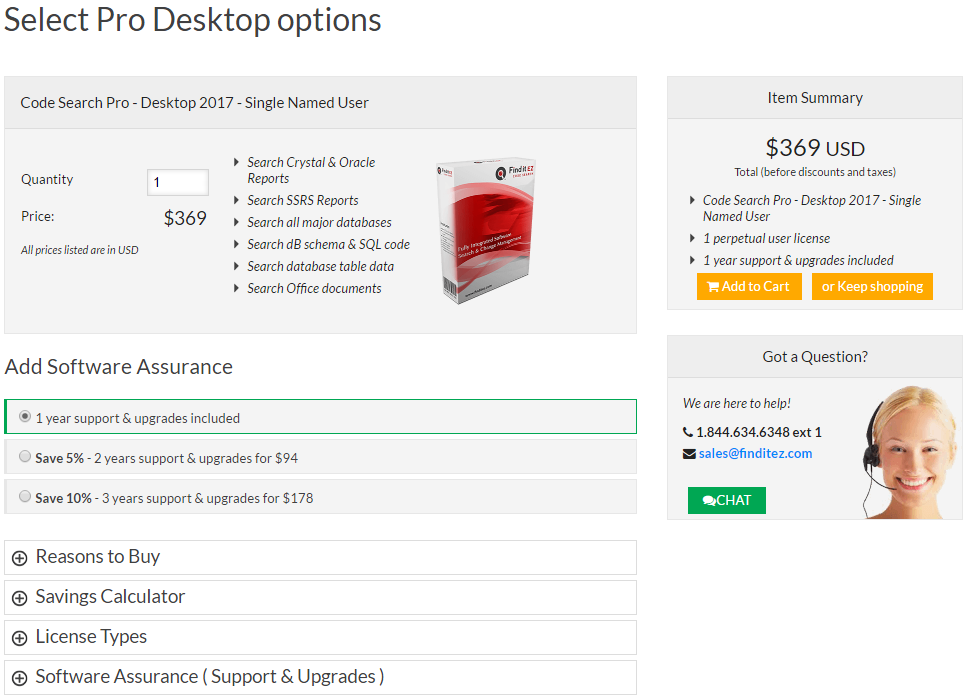
Task: Expand the Savings Calculator section
Action: coord(110,597)
